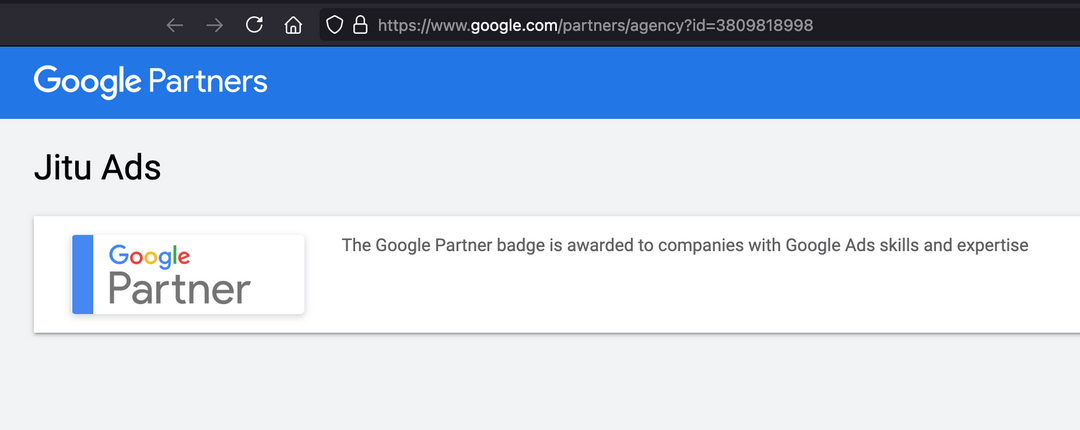Screen dimensions: 1080x430
Task: Click the badge description text
Action: pos(684,245)
